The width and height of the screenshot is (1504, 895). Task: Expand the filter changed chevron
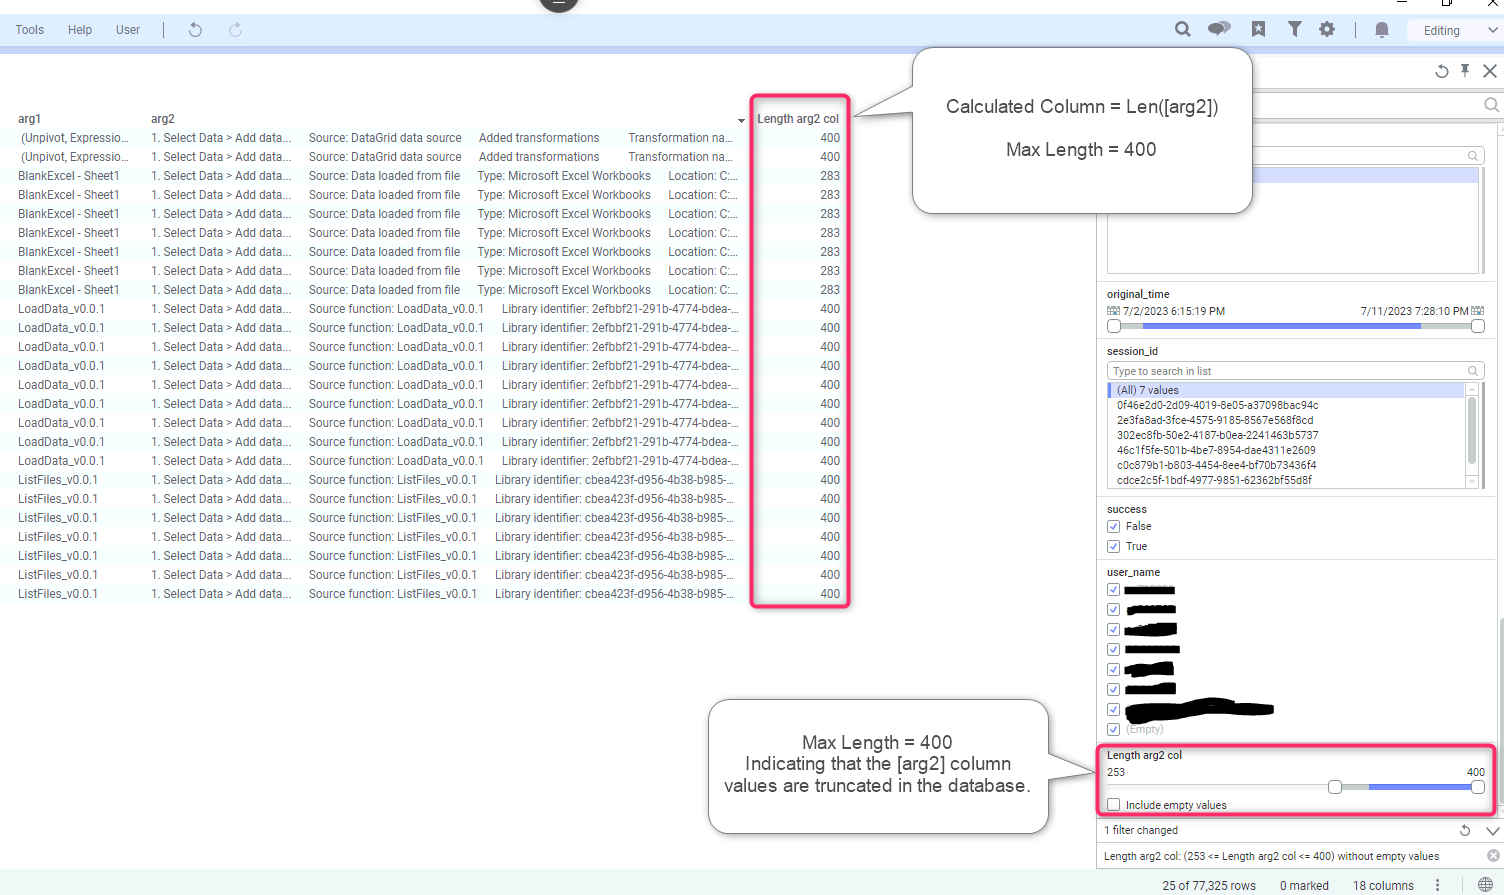(1492, 830)
